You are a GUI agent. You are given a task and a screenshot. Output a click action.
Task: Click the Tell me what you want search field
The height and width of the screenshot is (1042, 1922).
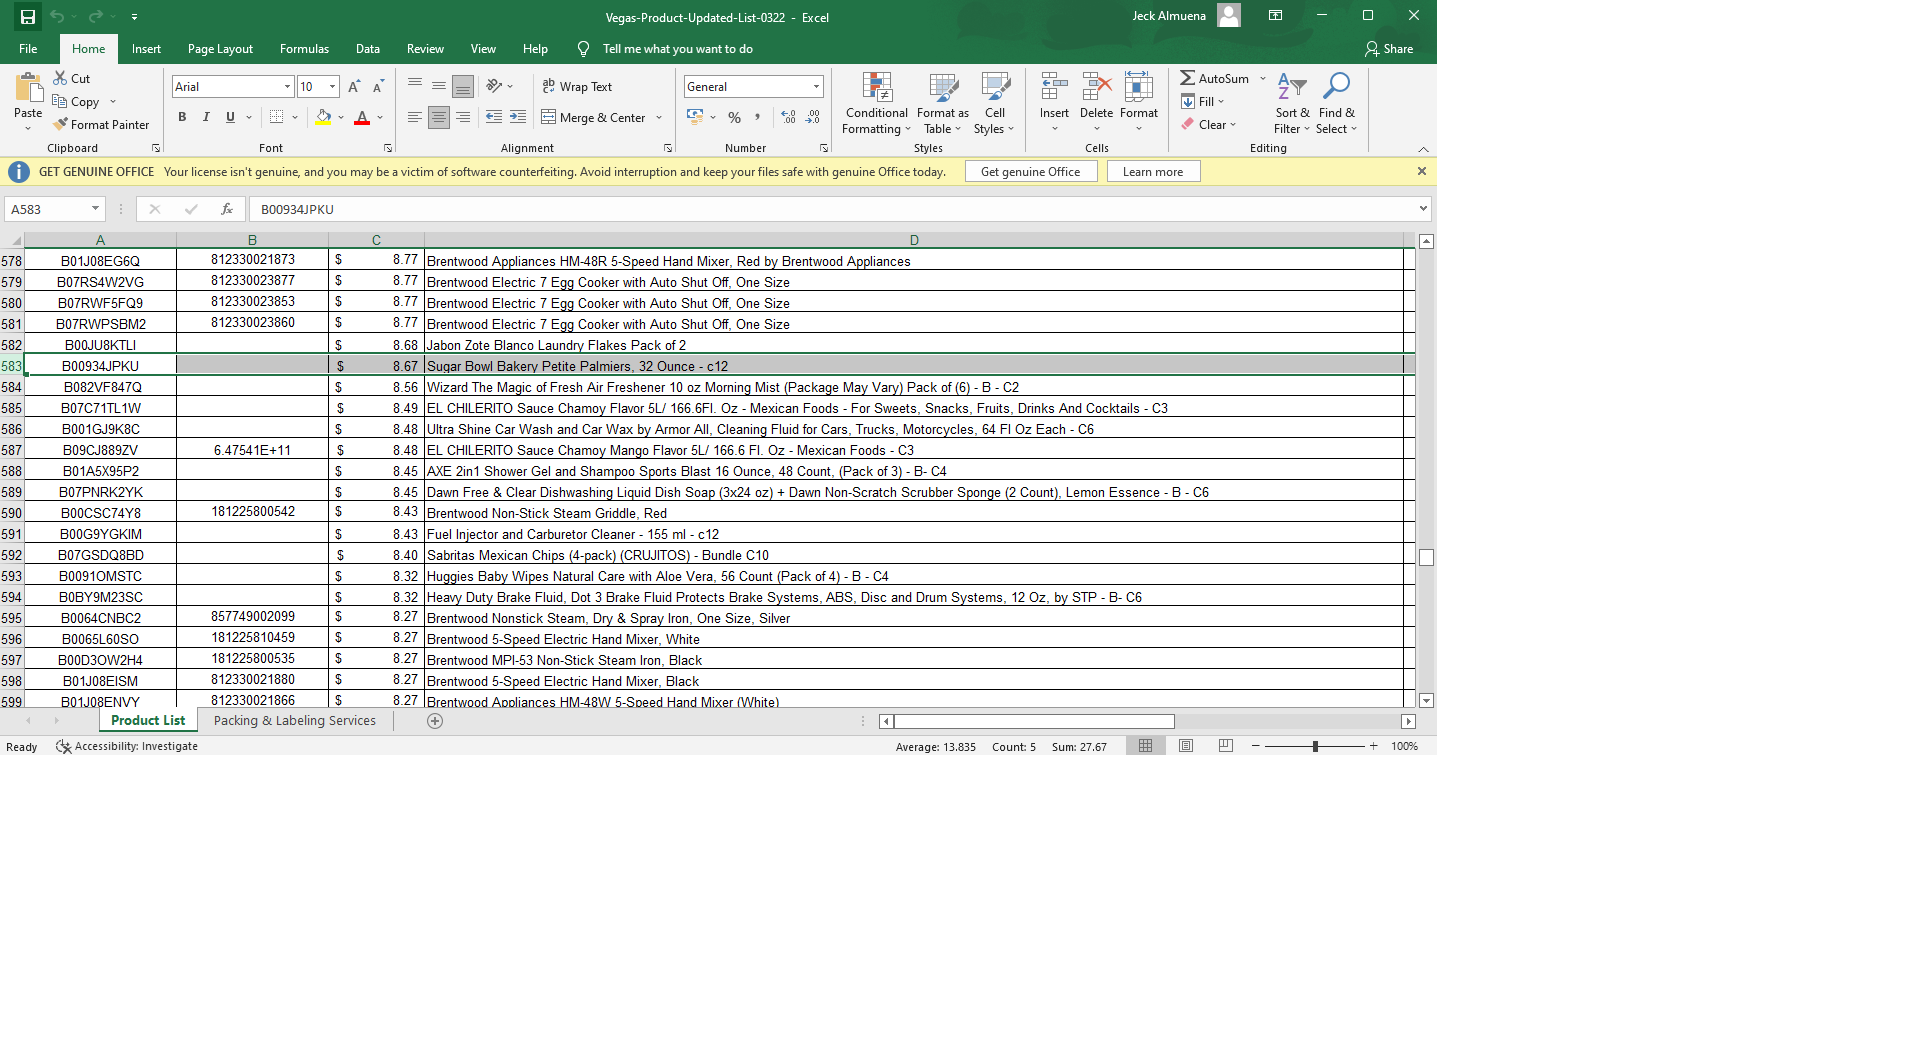(677, 49)
